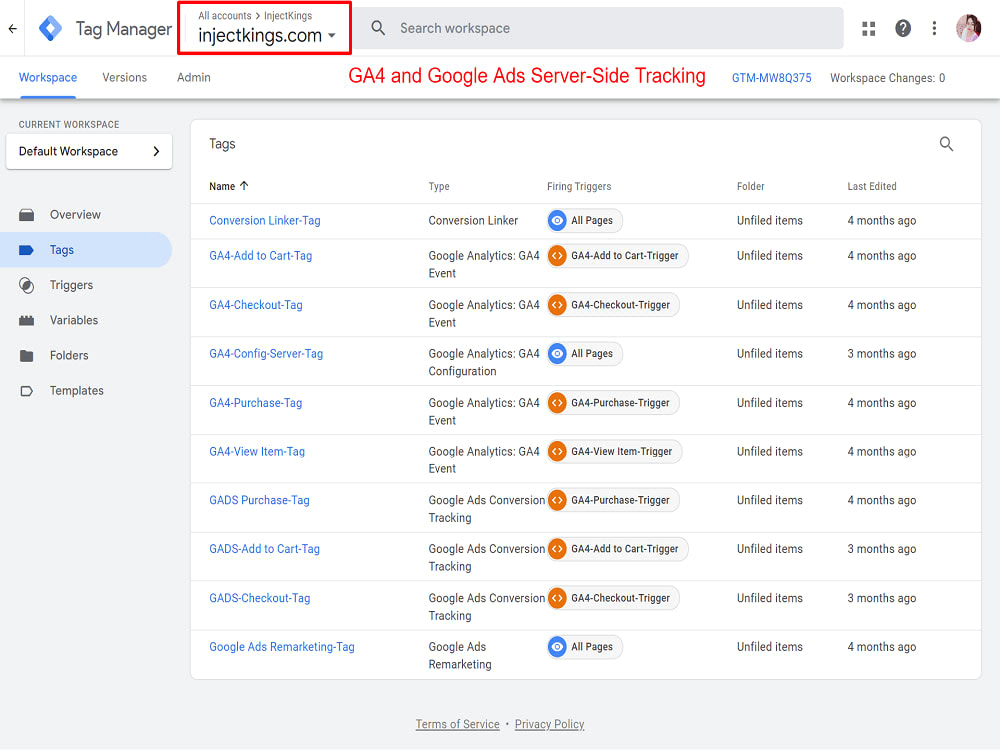Screen dimensions: 1000x750
Task: Click All Pages trigger for GA4-Config-Server-Tag
Action: click(584, 354)
